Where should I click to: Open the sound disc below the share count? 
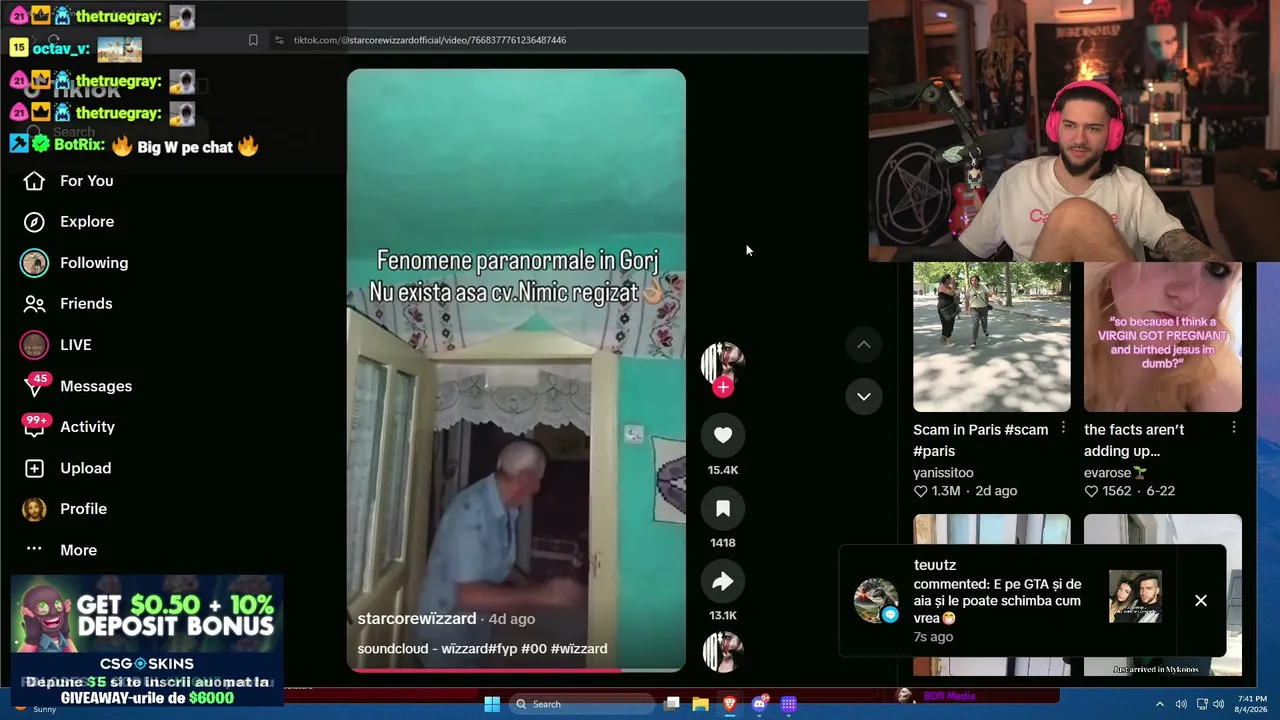(722, 651)
